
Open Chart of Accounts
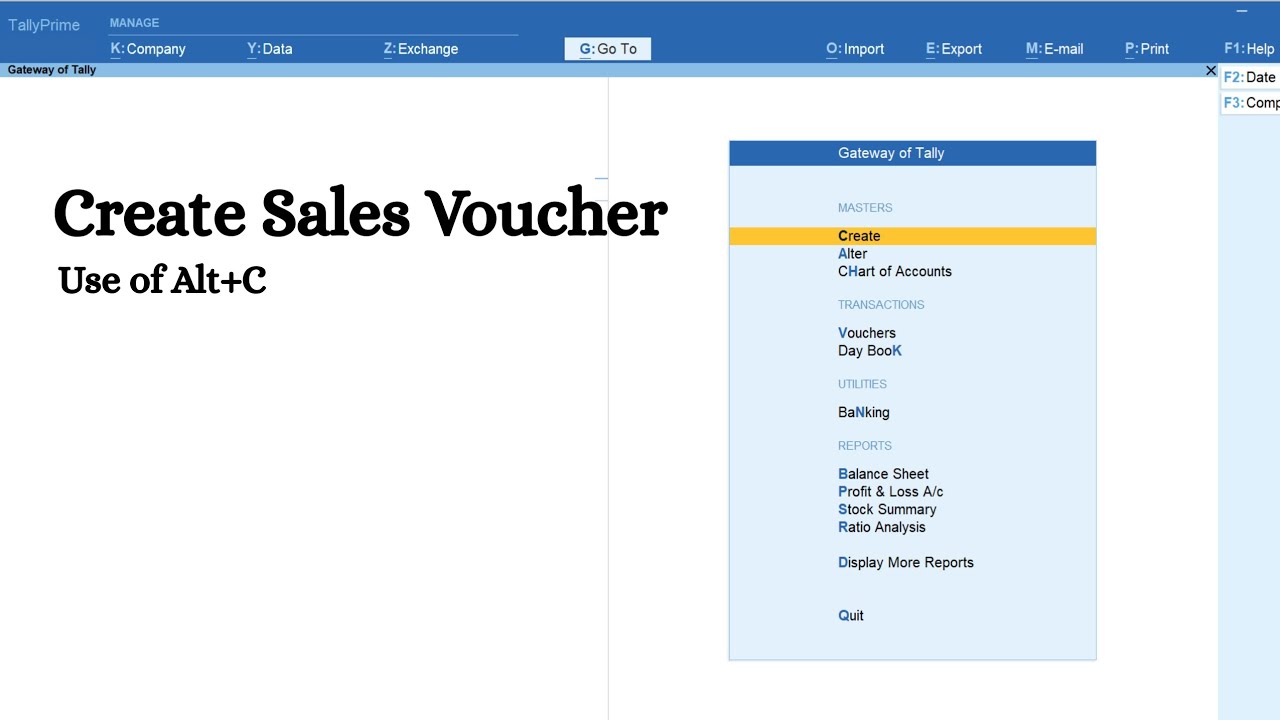pyautogui.click(x=895, y=272)
